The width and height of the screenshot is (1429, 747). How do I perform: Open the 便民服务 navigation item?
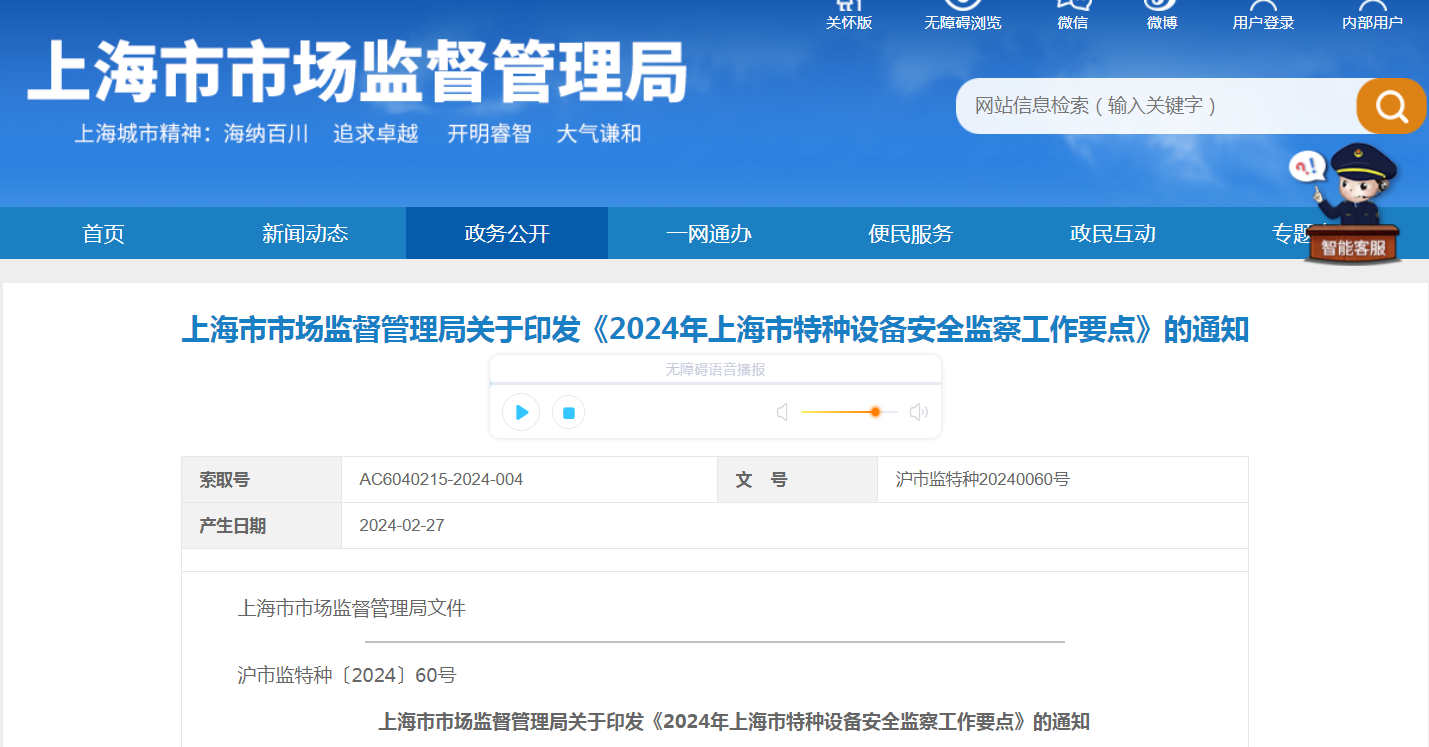[911, 233]
